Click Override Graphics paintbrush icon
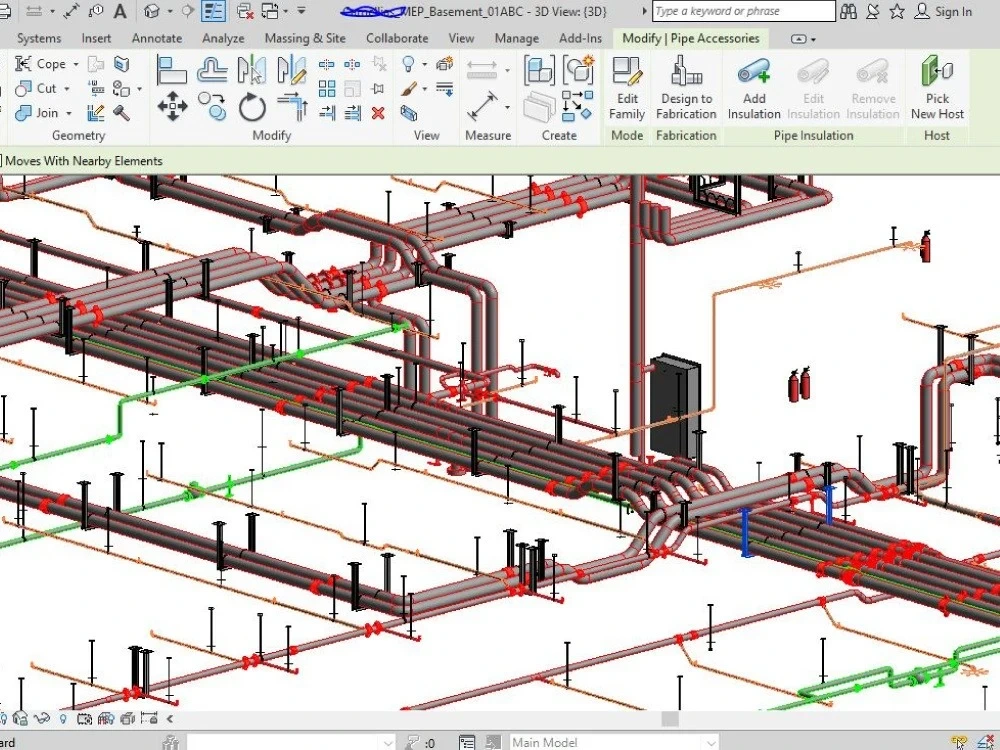Viewport: 1000px width, 750px height. click(x=409, y=89)
